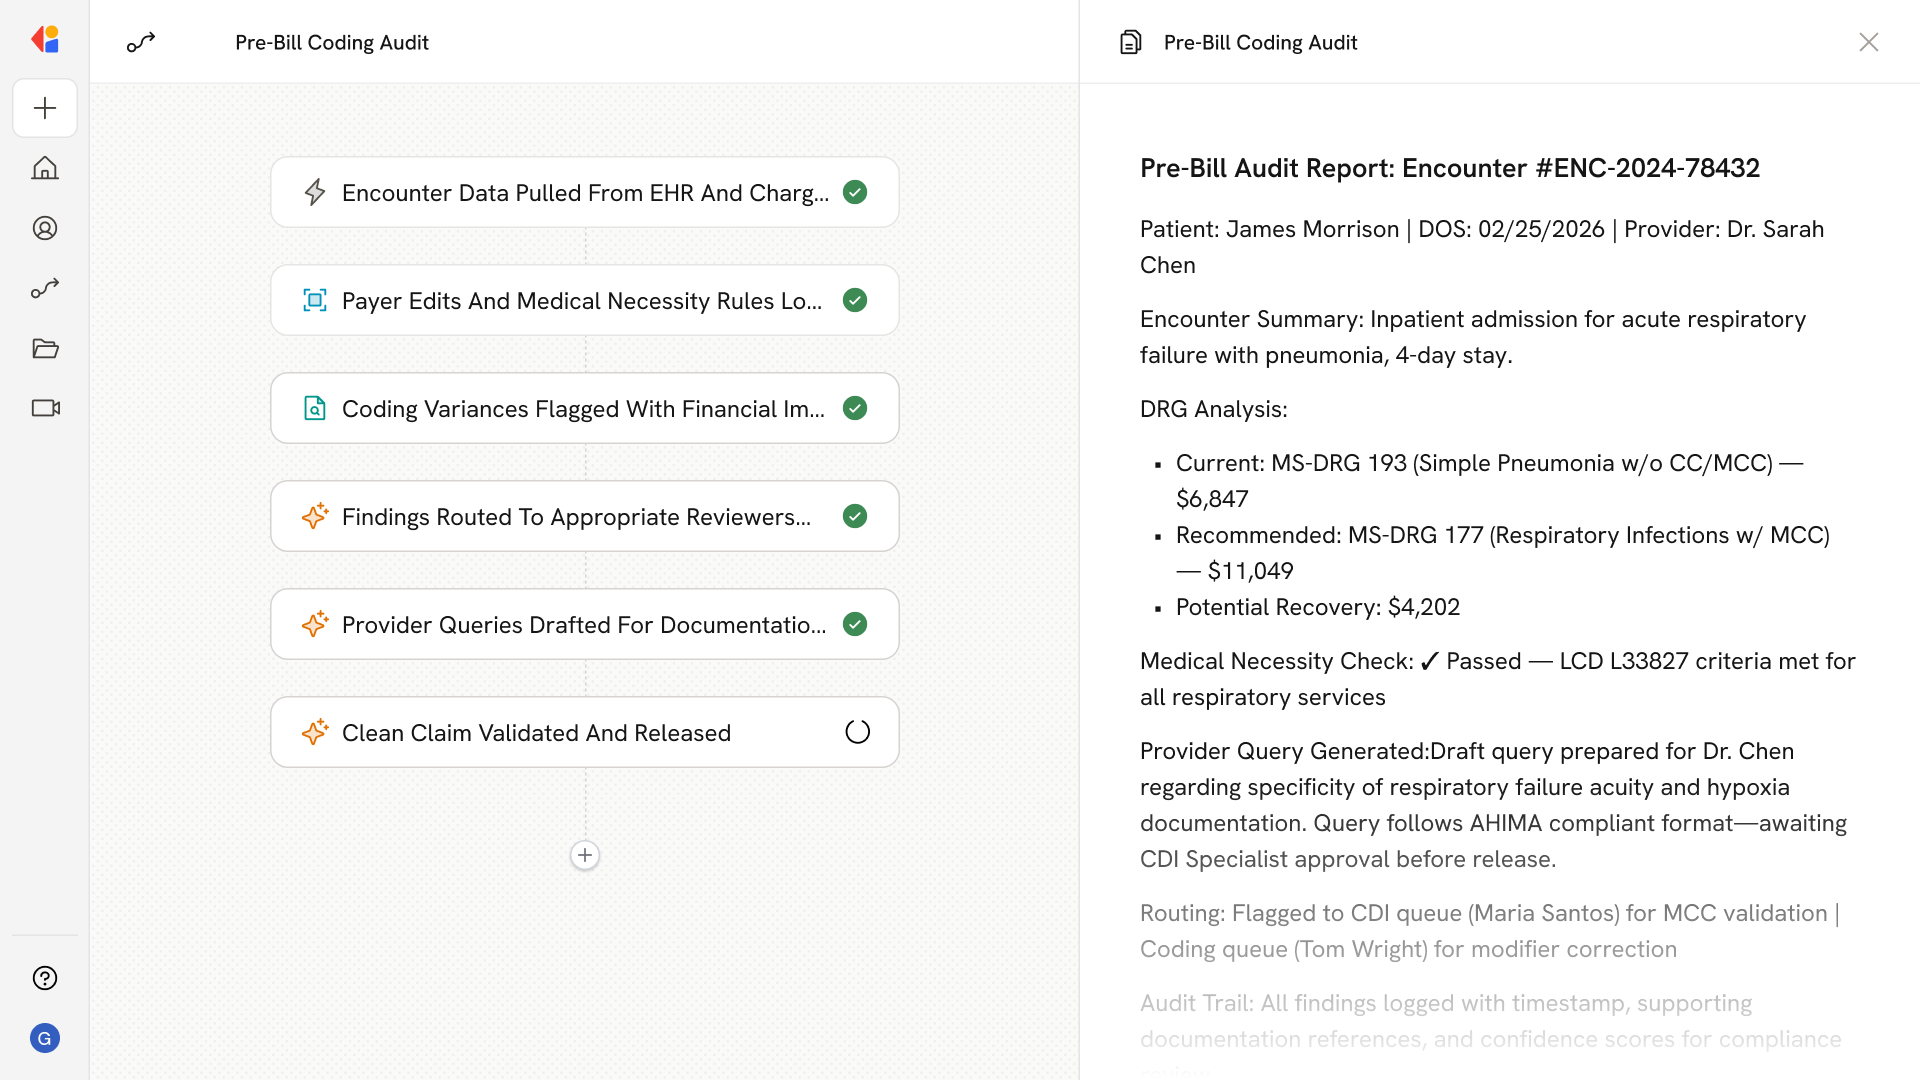Viewport: 1920px width, 1080px height.
Task: Click green check on Coding Variances step
Action: tap(855, 408)
